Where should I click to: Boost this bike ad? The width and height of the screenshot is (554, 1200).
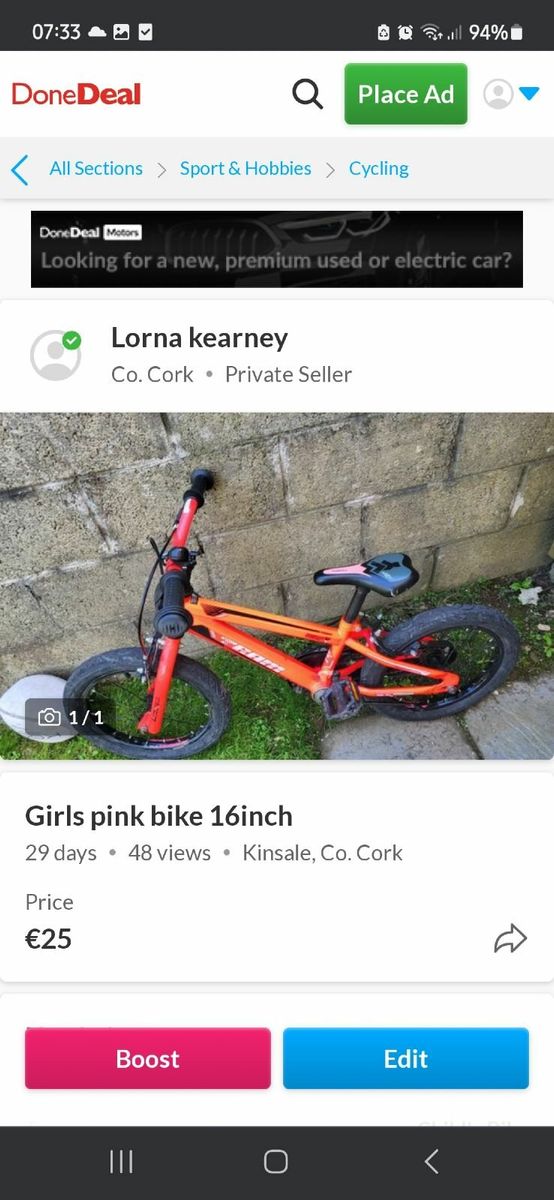coord(148,1058)
